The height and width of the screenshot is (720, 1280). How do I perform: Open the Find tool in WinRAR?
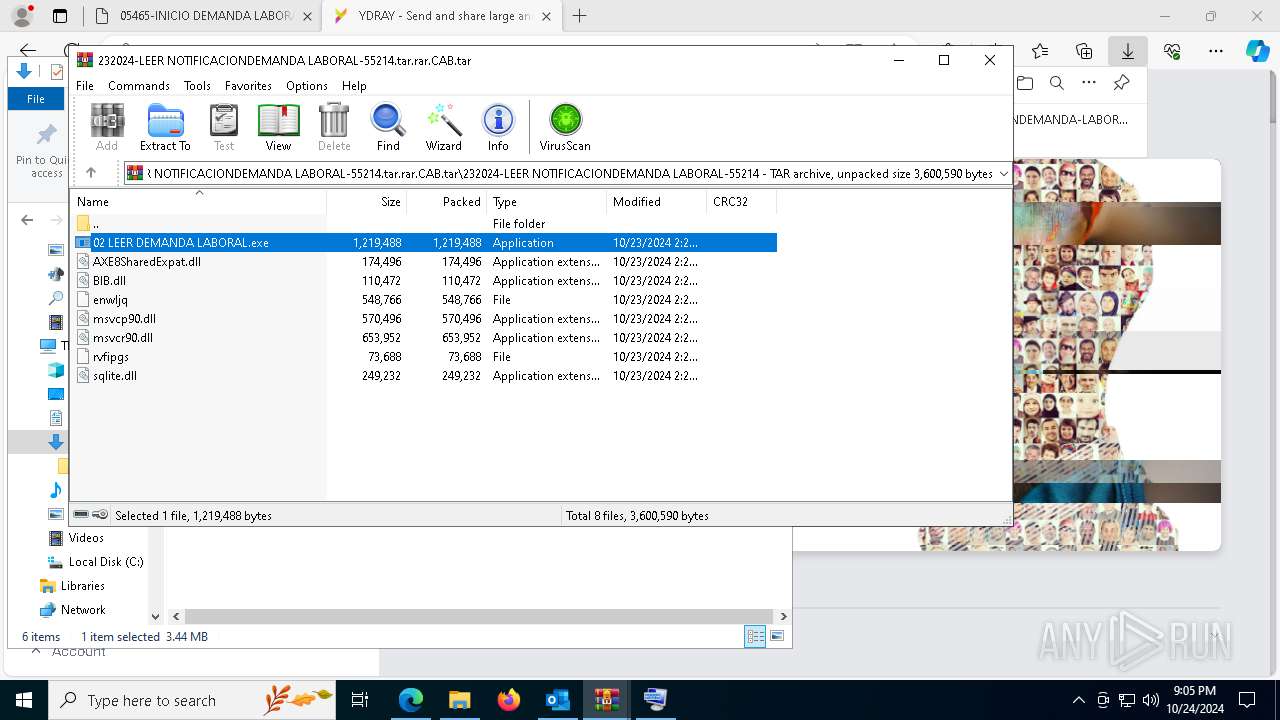388,127
